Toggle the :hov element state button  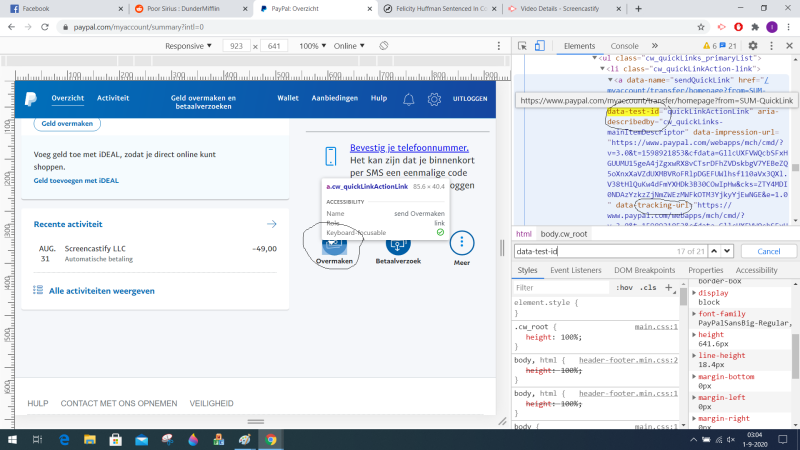(624, 287)
